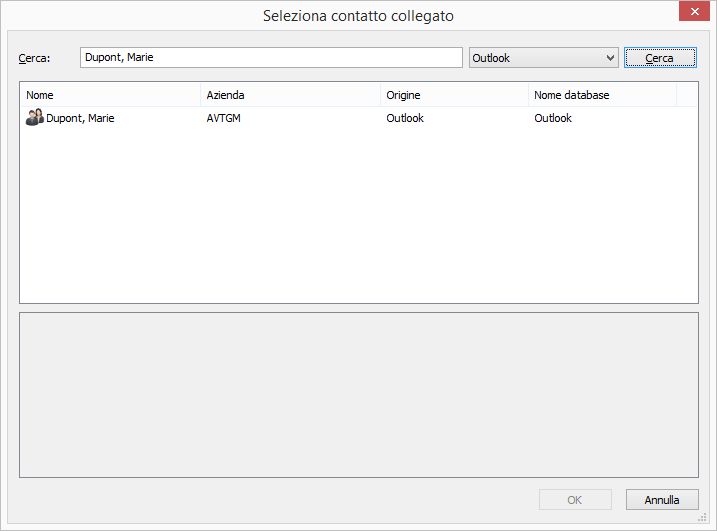Click the empty details pane below the list

(x=358, y=395)
